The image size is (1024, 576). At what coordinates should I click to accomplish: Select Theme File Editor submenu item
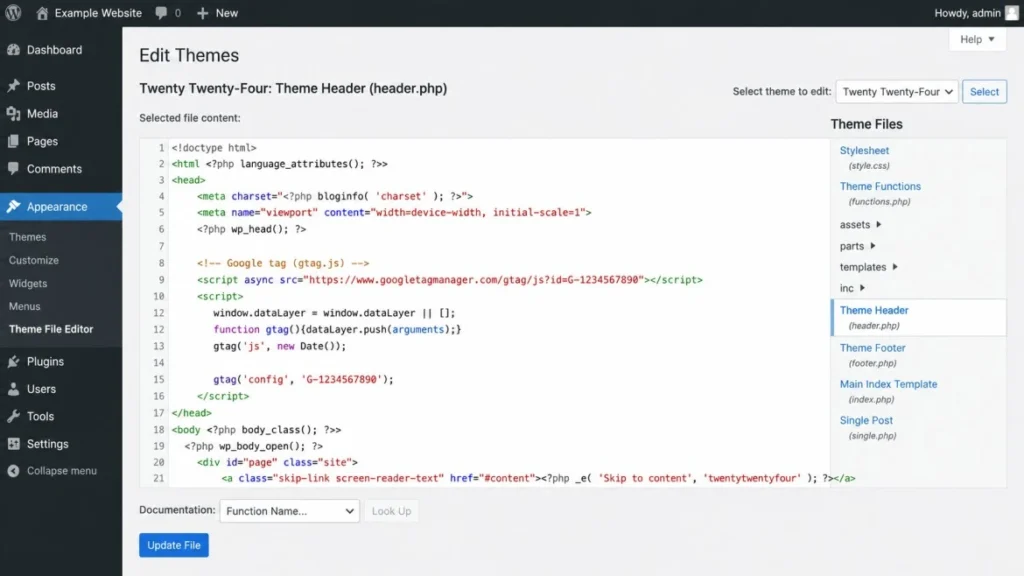point(51,329)
